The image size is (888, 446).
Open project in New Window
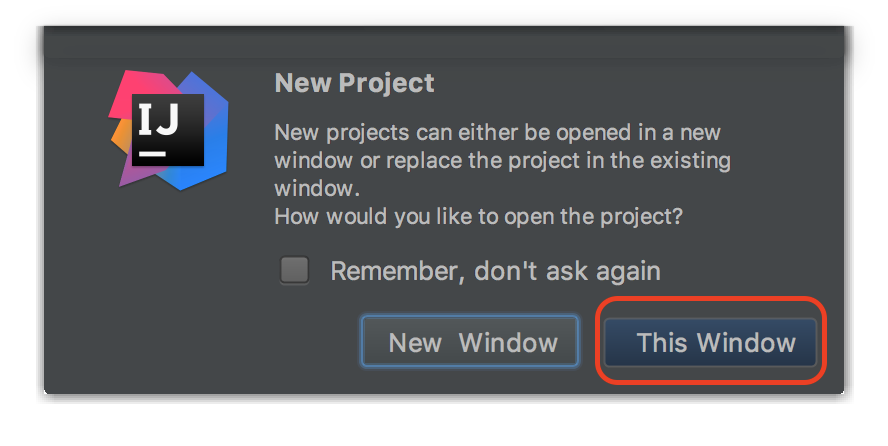[x=470, y=341]
